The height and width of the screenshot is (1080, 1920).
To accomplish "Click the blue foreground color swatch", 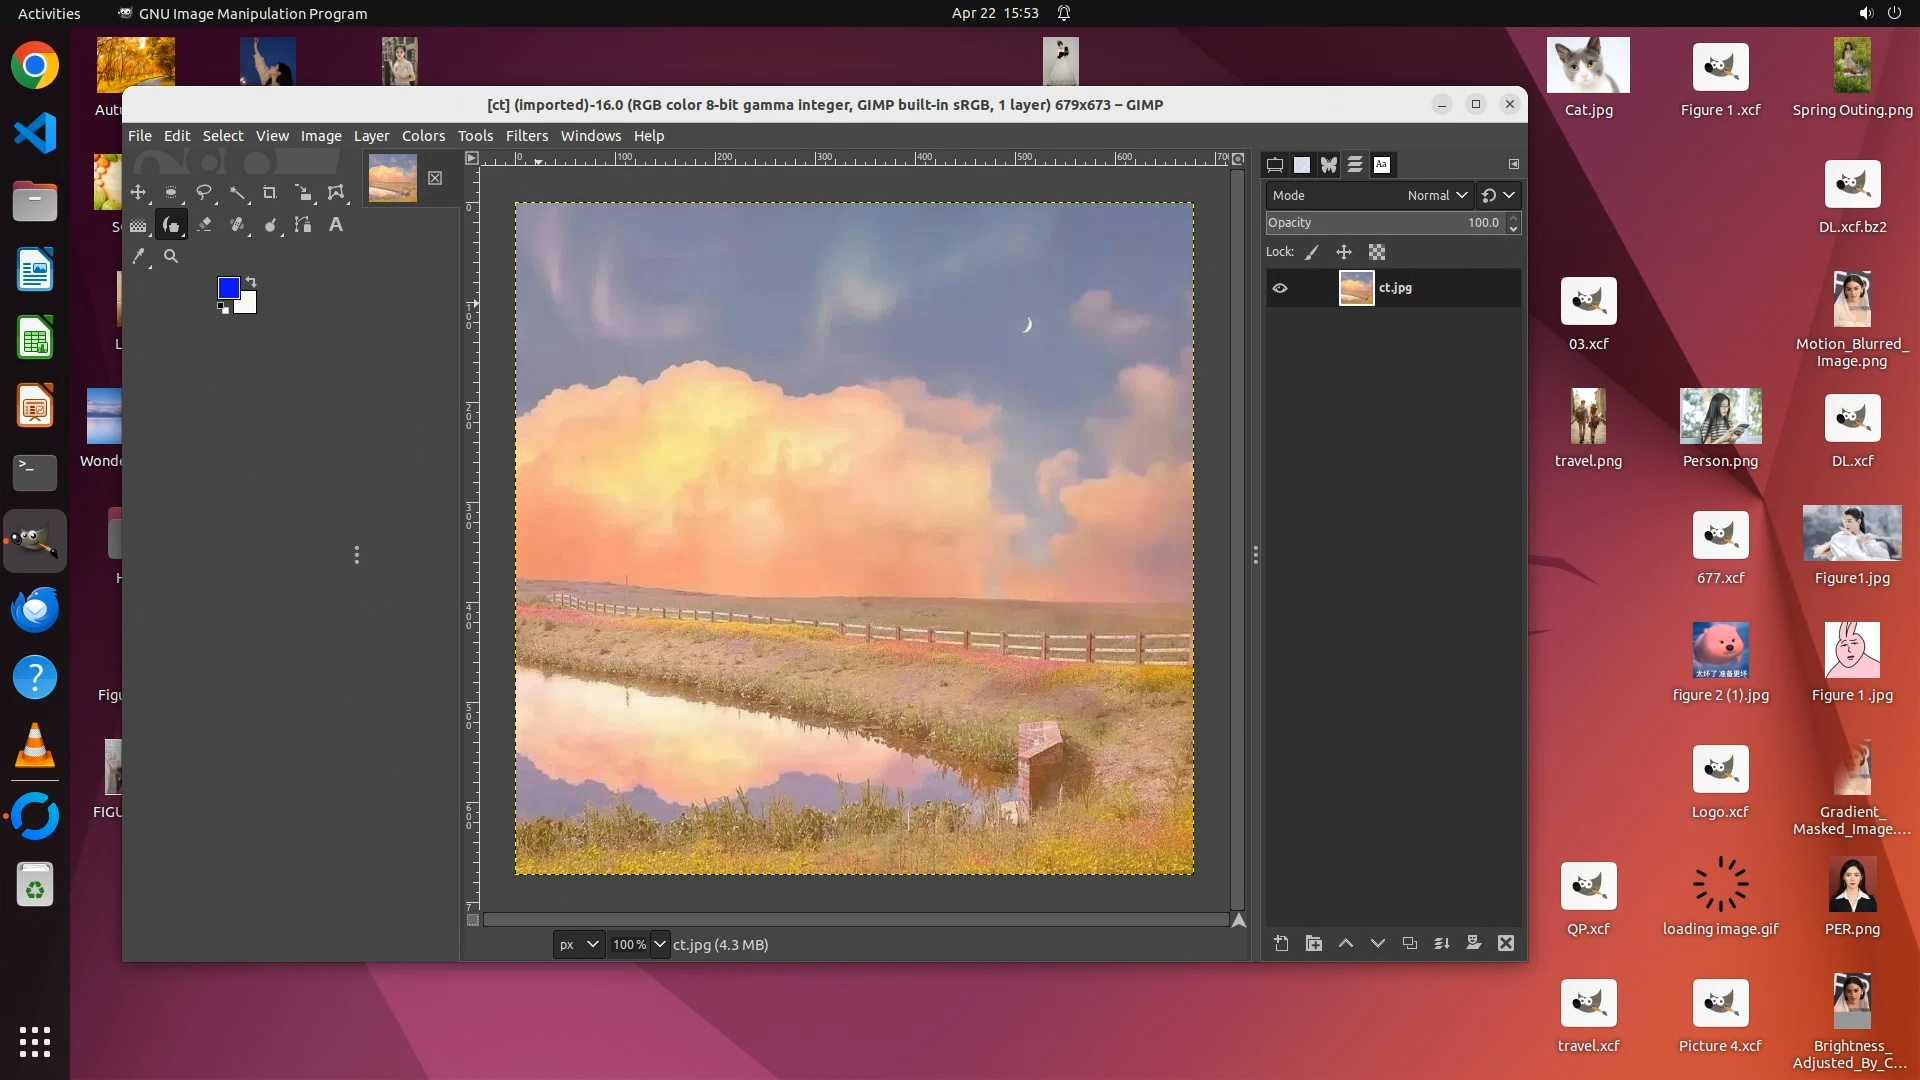I will pyautogui.click(x=228, y=287).
